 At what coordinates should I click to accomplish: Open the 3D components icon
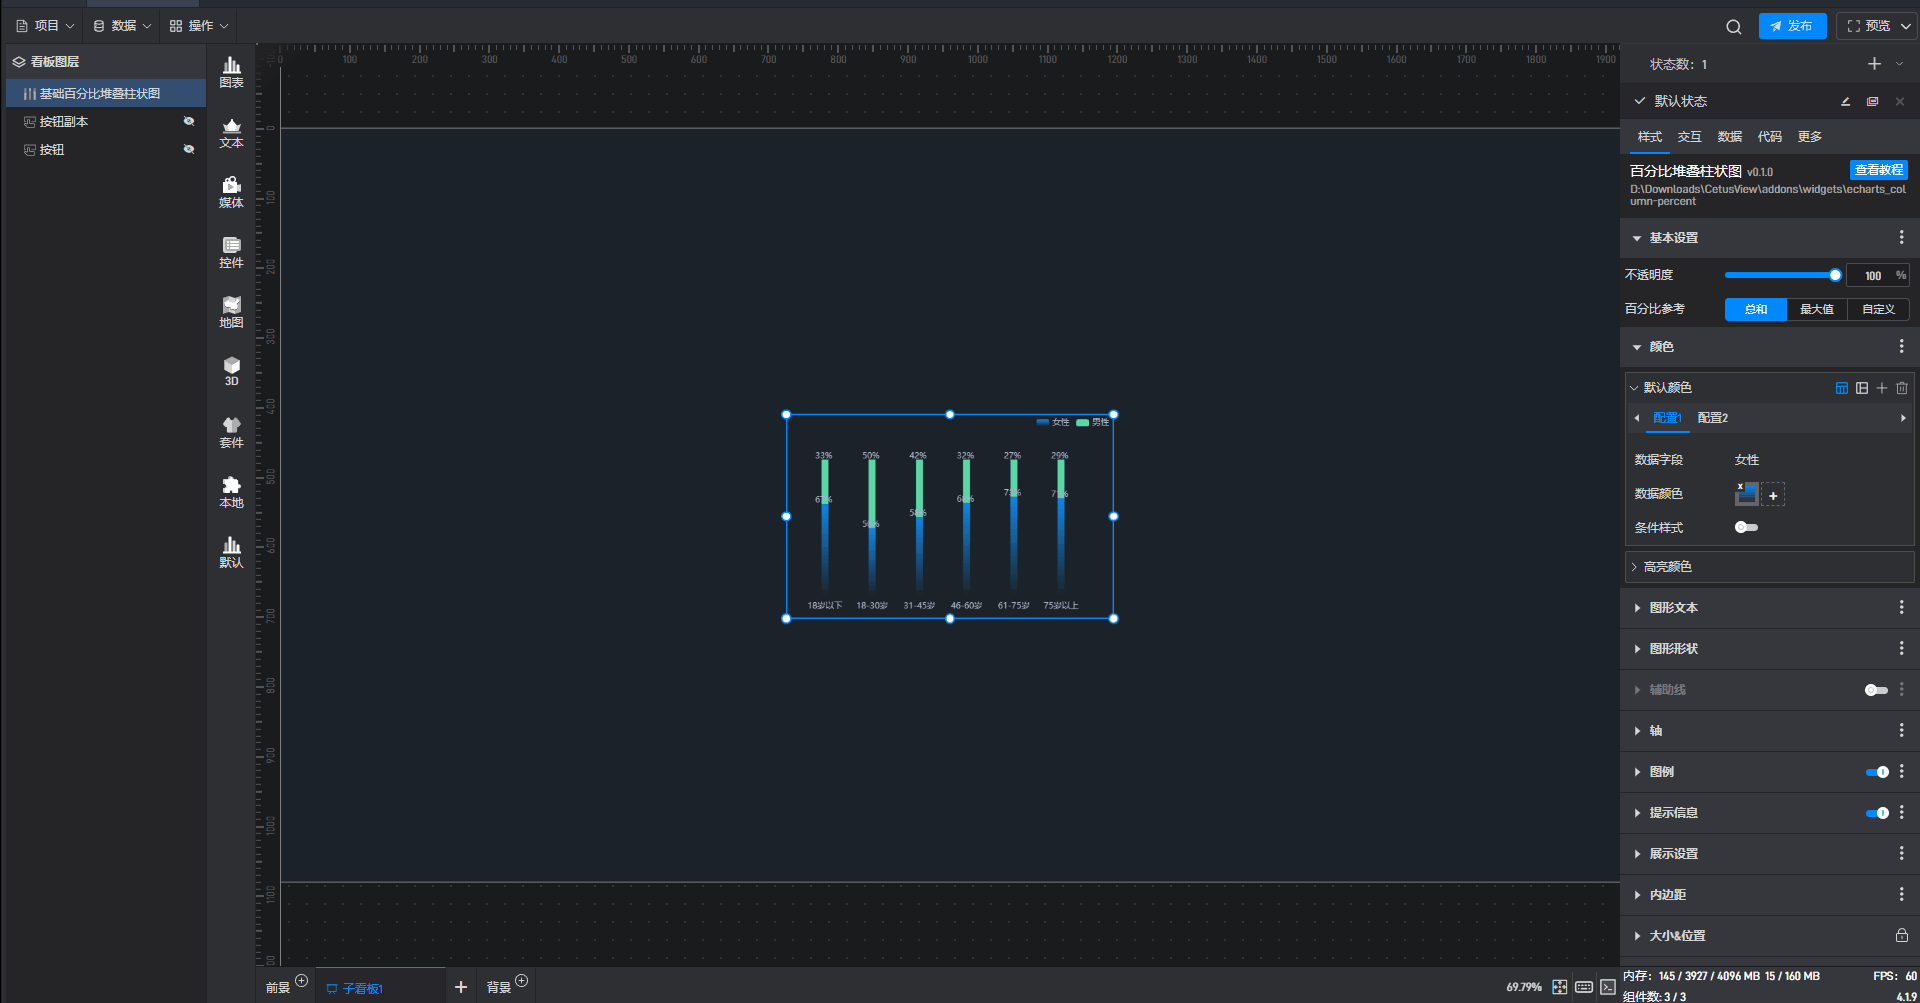click(231, 371)
